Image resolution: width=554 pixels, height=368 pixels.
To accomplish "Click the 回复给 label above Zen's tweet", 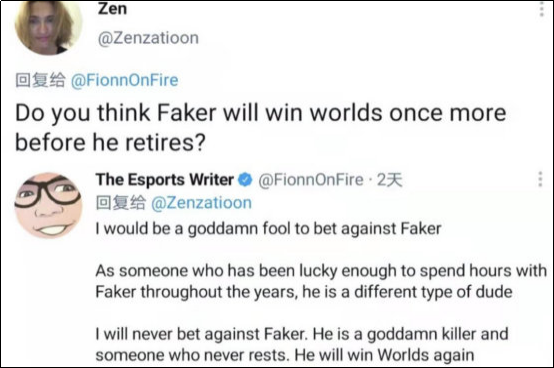I will pos(40,80).
